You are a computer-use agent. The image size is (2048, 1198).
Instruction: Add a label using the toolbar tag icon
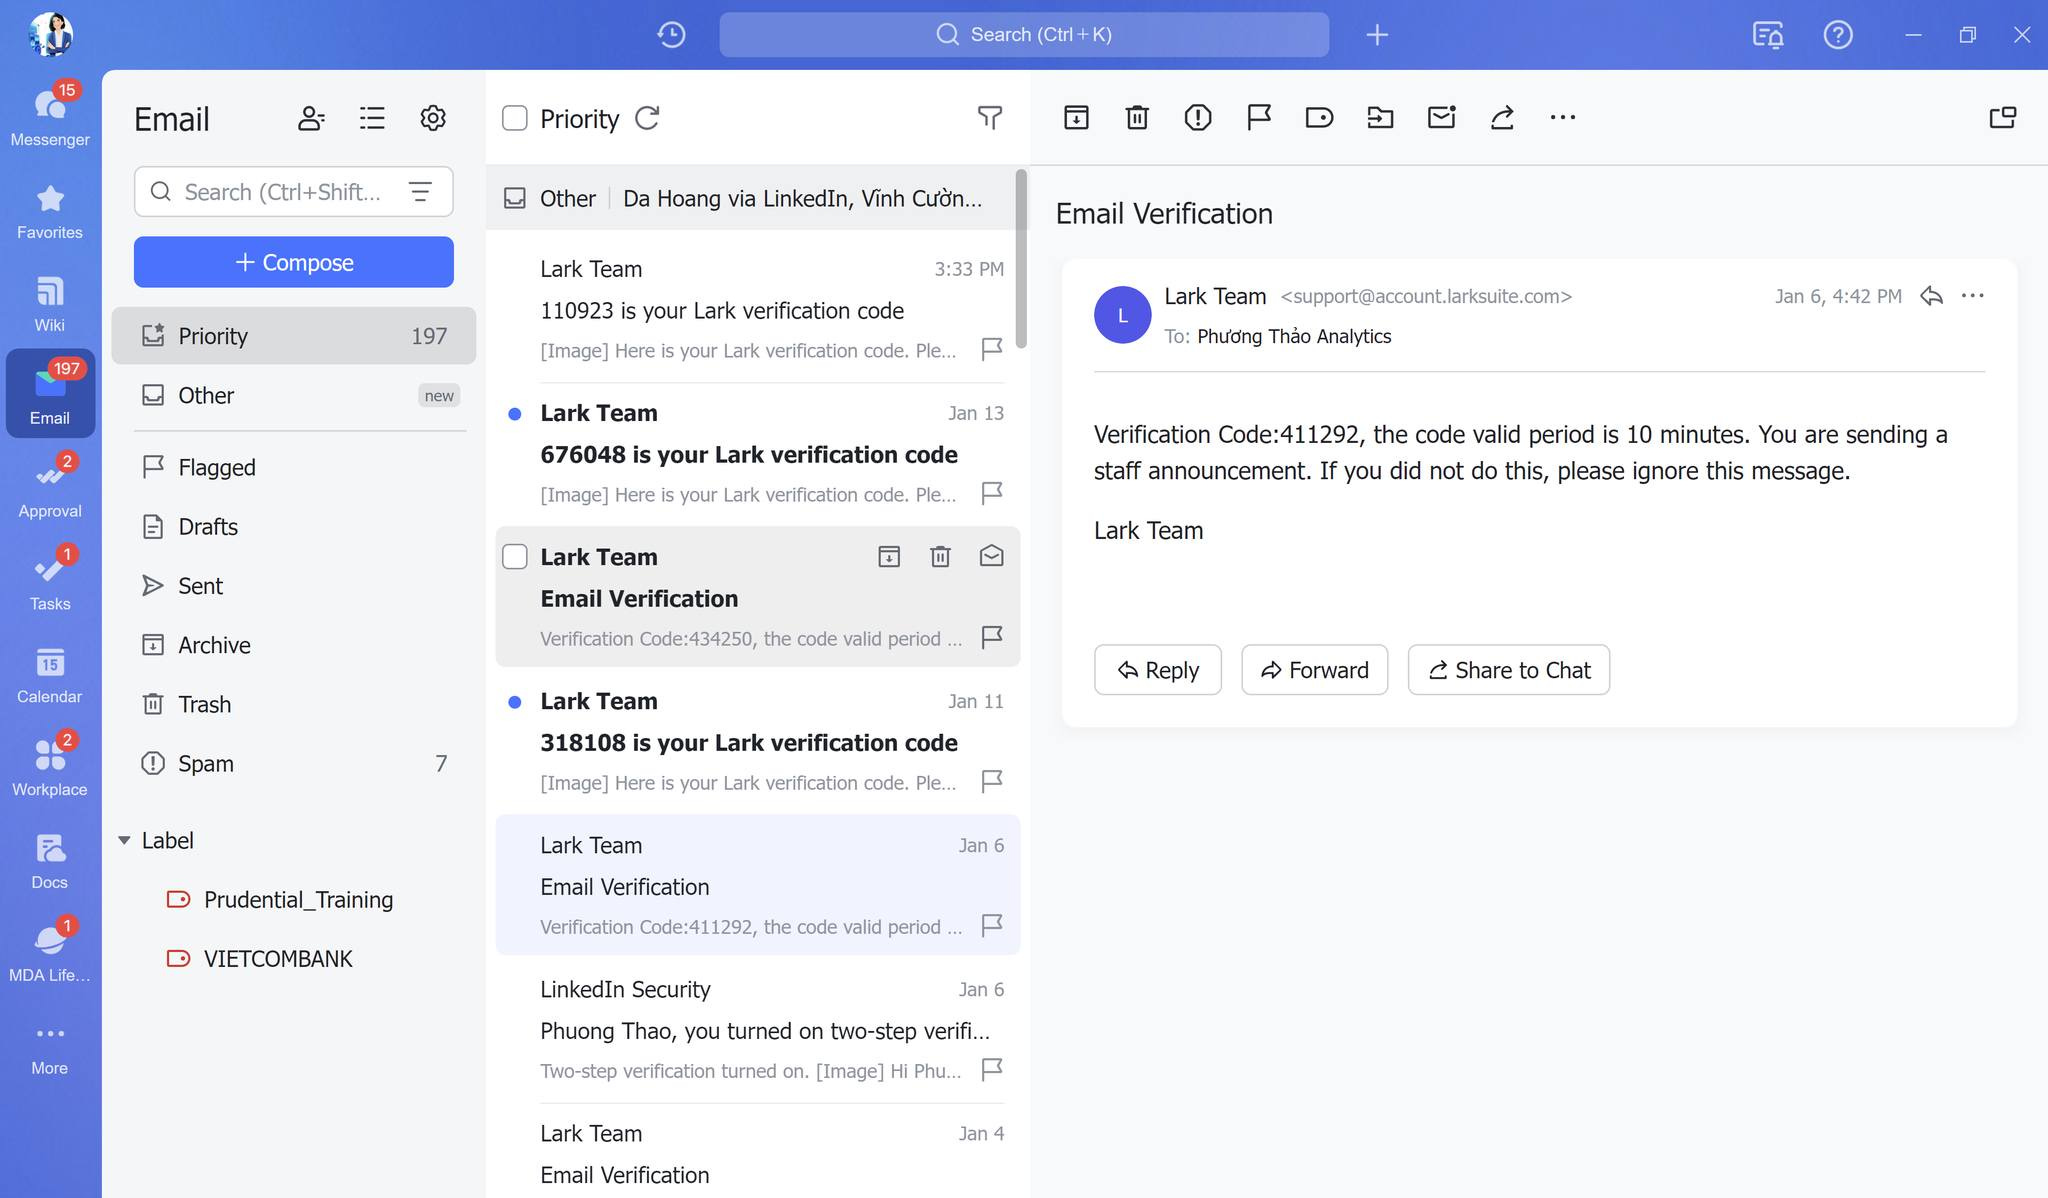(x=1319, y=117)
